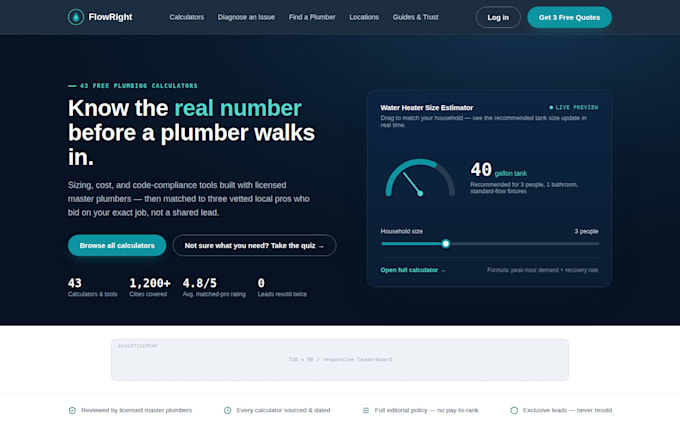Click 'Every calculator sourced & dated' text

pos(283,410)
